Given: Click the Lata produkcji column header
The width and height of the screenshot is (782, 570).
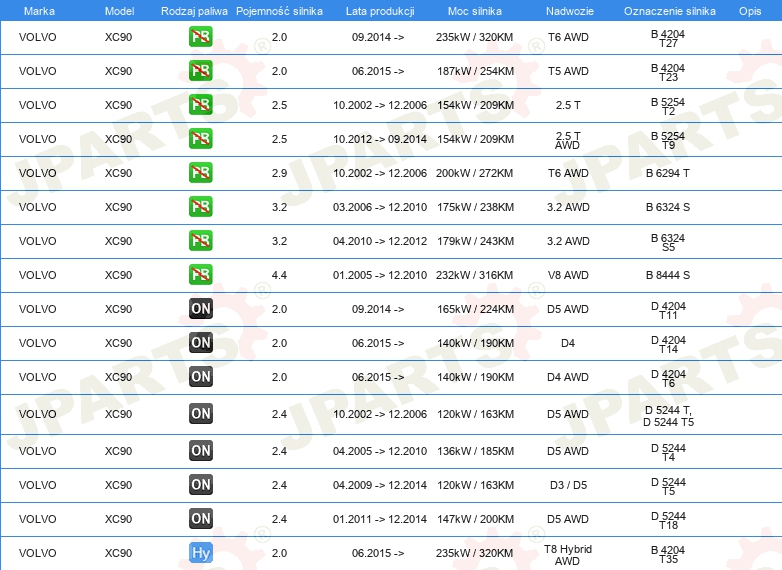Looking at the screenshot, I should (x=380, y=11).
